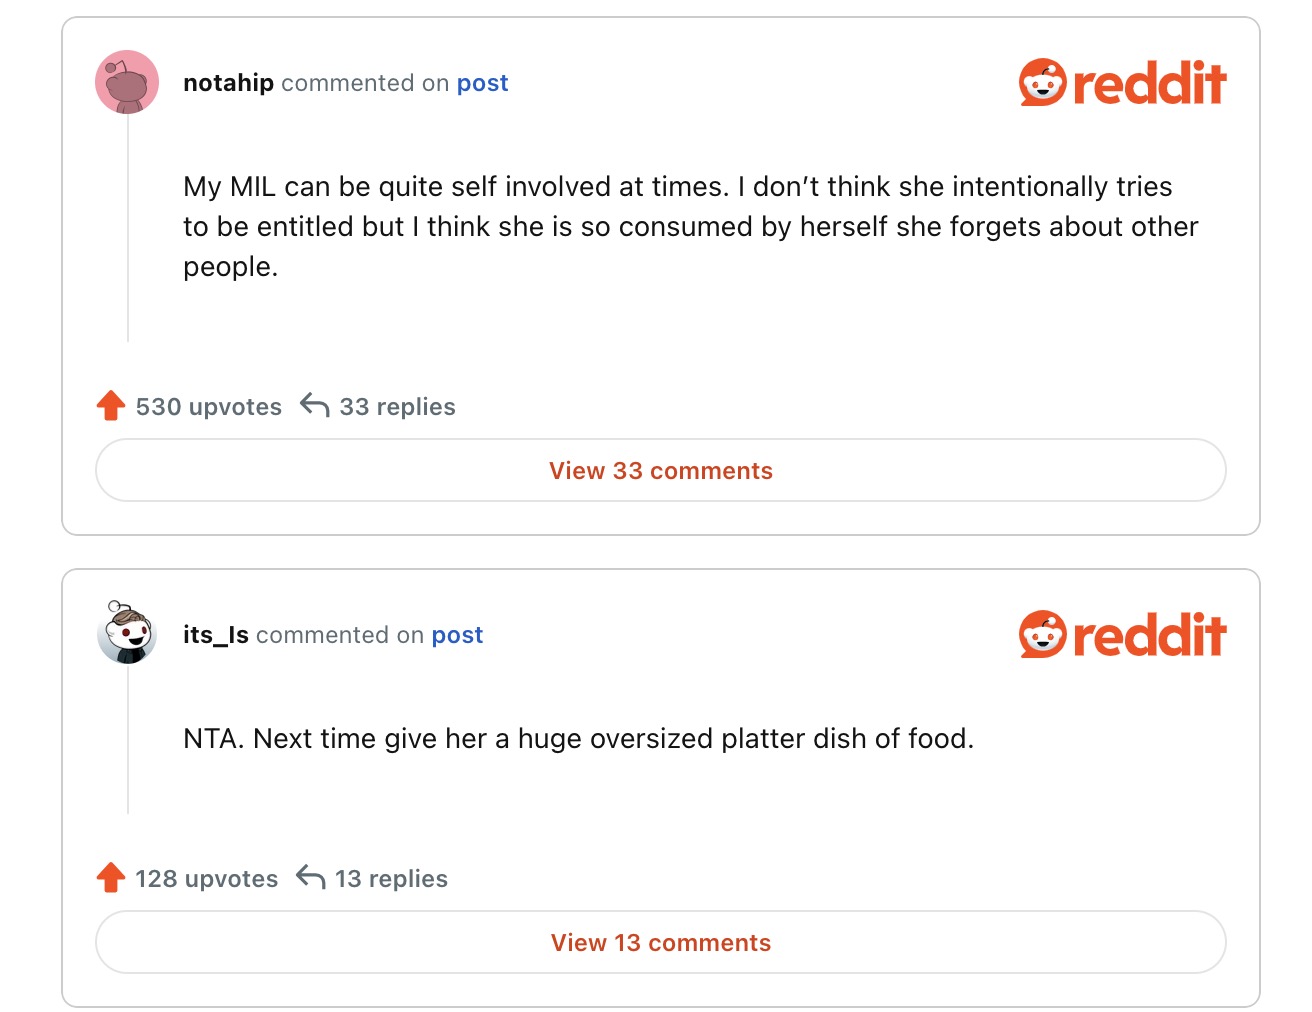This screenshot has width=1312, height=1012.
Task: Click the reply arrow beside 13 replies
Action: (x=311, y=878)
